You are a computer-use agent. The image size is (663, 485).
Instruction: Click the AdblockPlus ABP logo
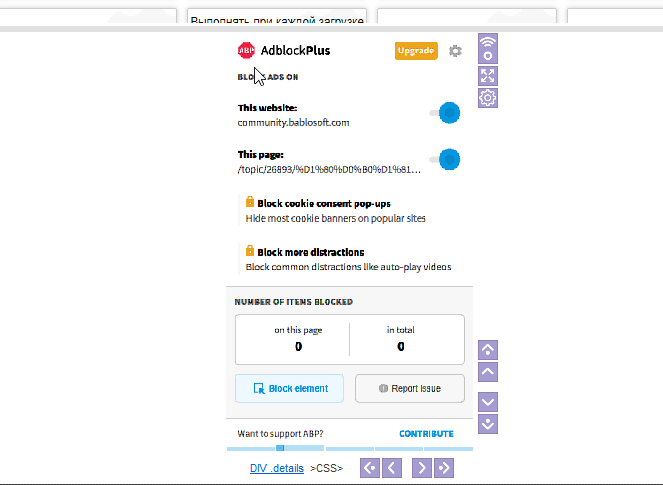[x=246, y=50]
